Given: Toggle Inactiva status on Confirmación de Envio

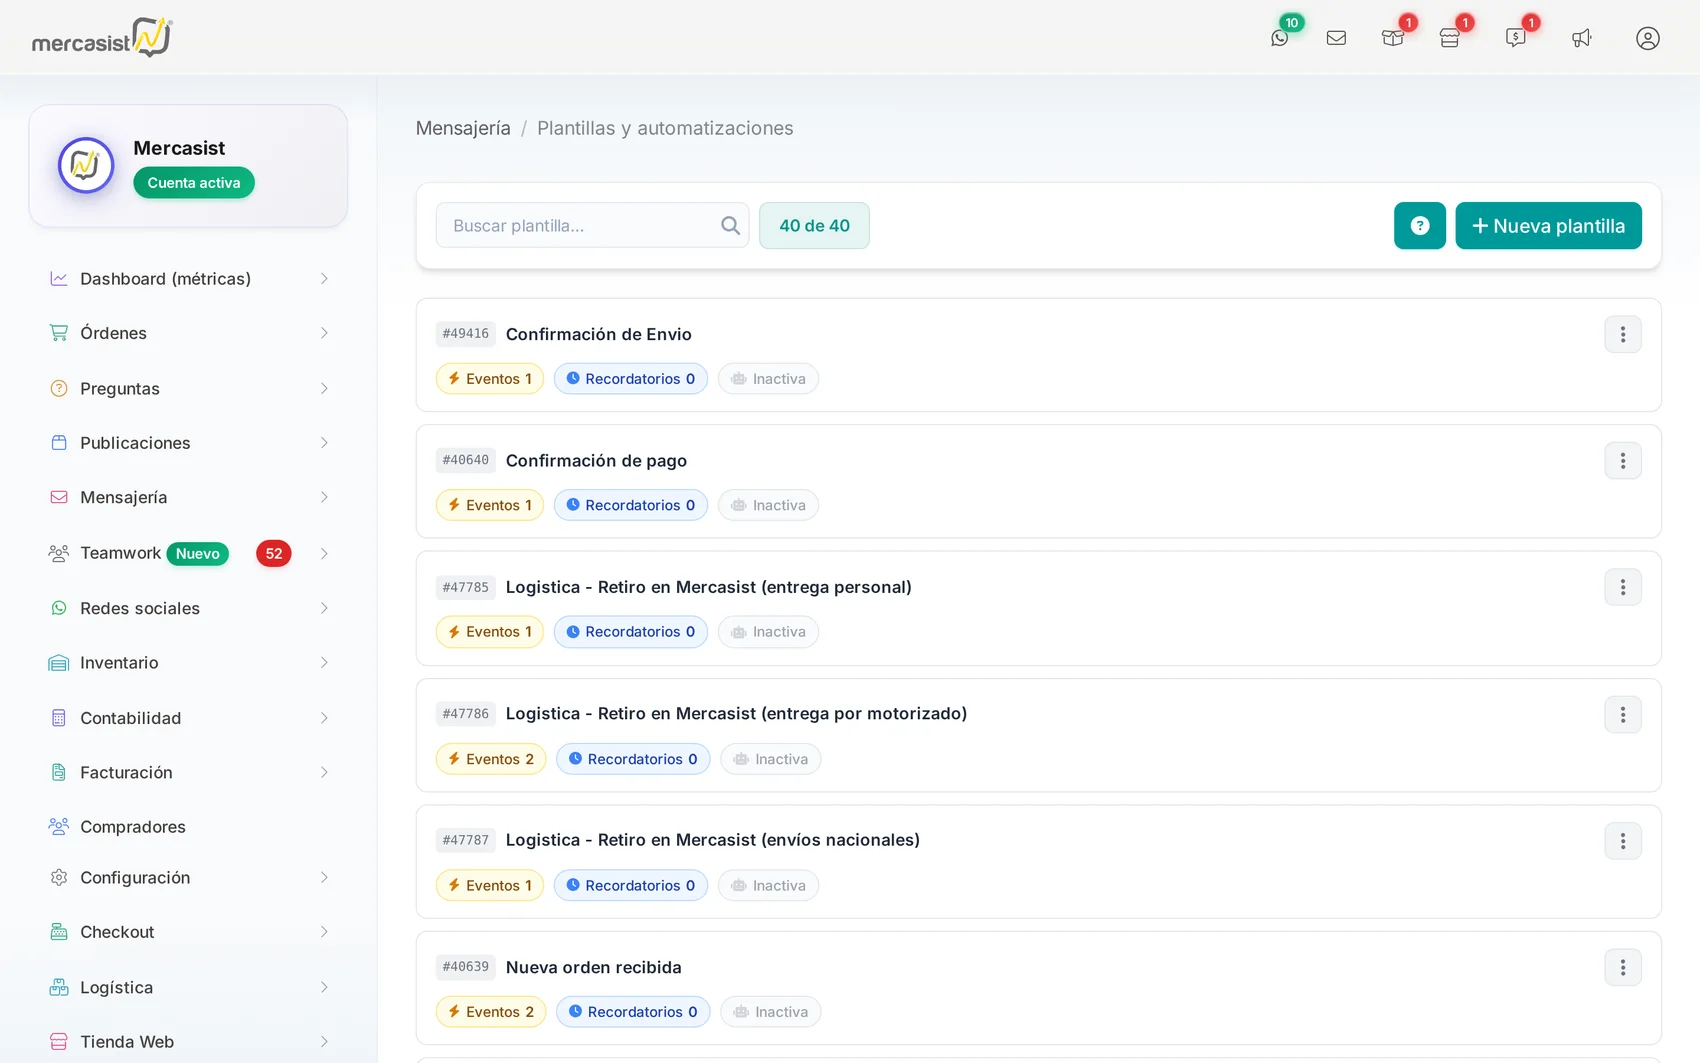Looking at the screenshot, I should click(x=768, y=379).
